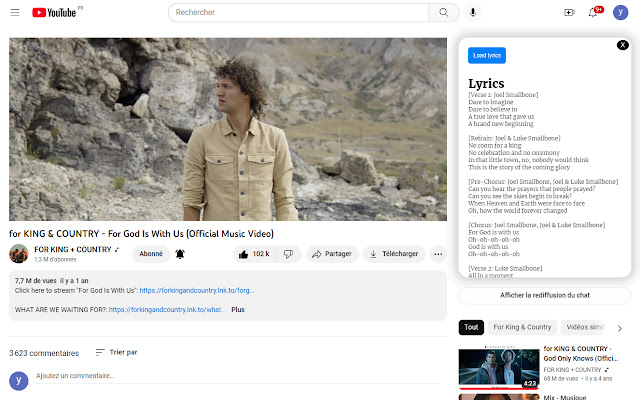
Task: Click the 3 623 commentaires heading
Action: pos(44,353)
